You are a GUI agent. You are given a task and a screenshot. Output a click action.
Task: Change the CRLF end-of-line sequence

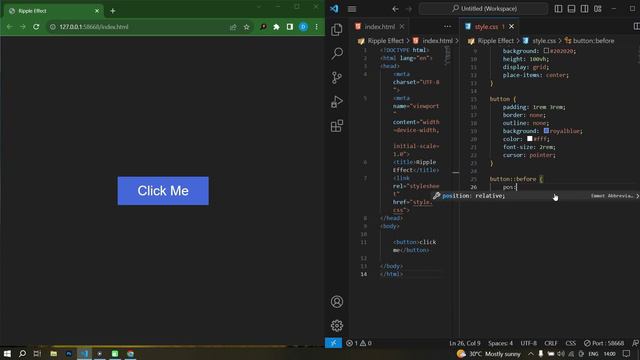551,343
